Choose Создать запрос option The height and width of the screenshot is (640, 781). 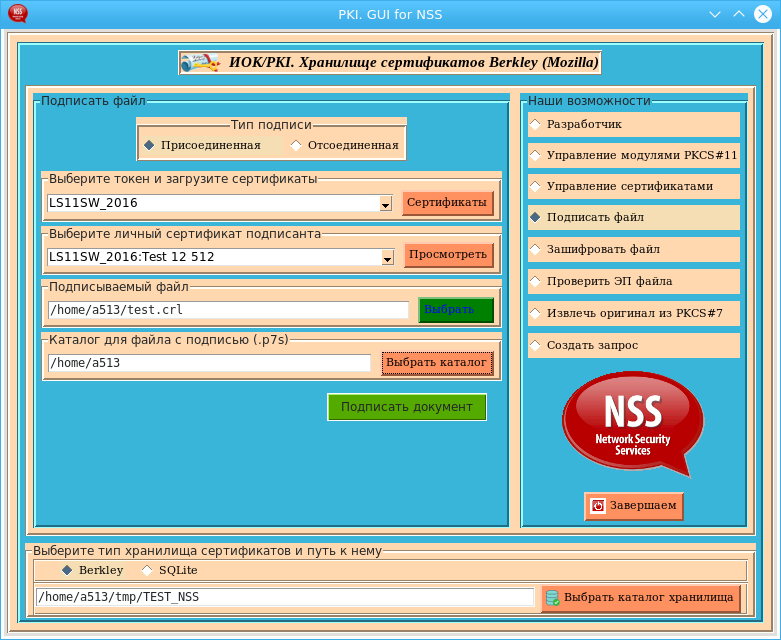pyautogui.click(x=634, y=345)
